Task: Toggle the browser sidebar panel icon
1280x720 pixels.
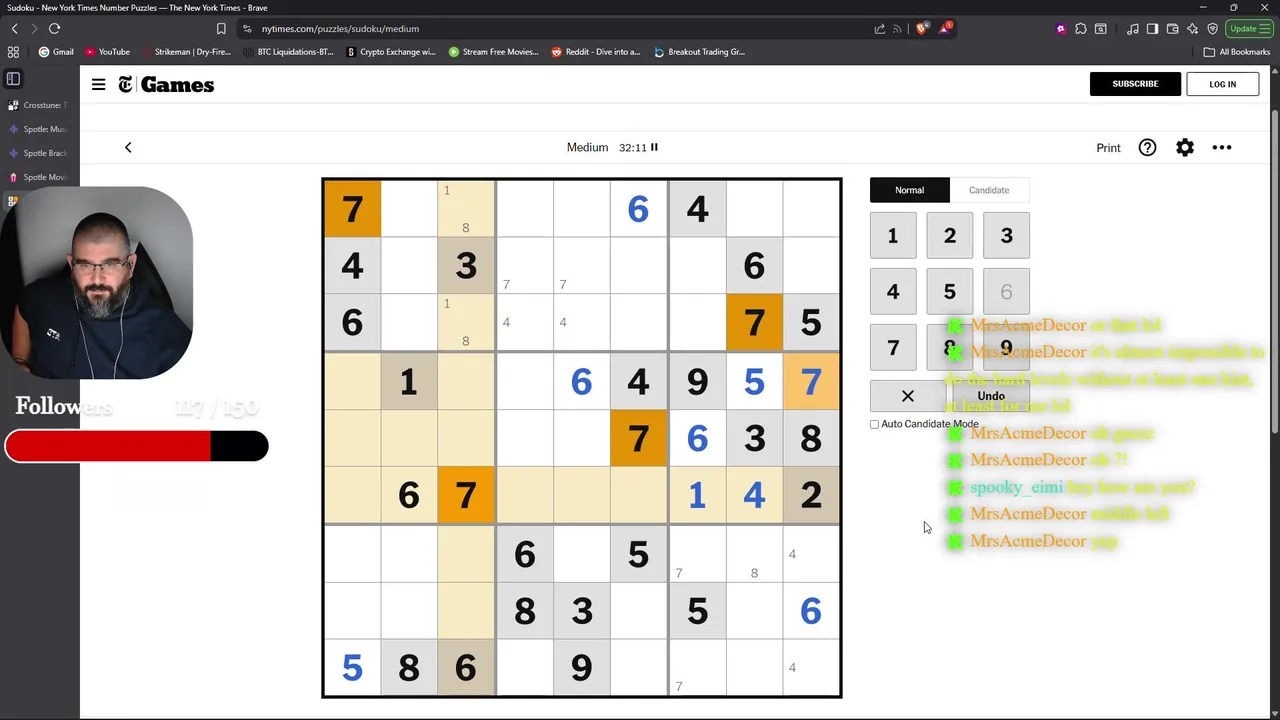Action: (x=1153, y=29)
